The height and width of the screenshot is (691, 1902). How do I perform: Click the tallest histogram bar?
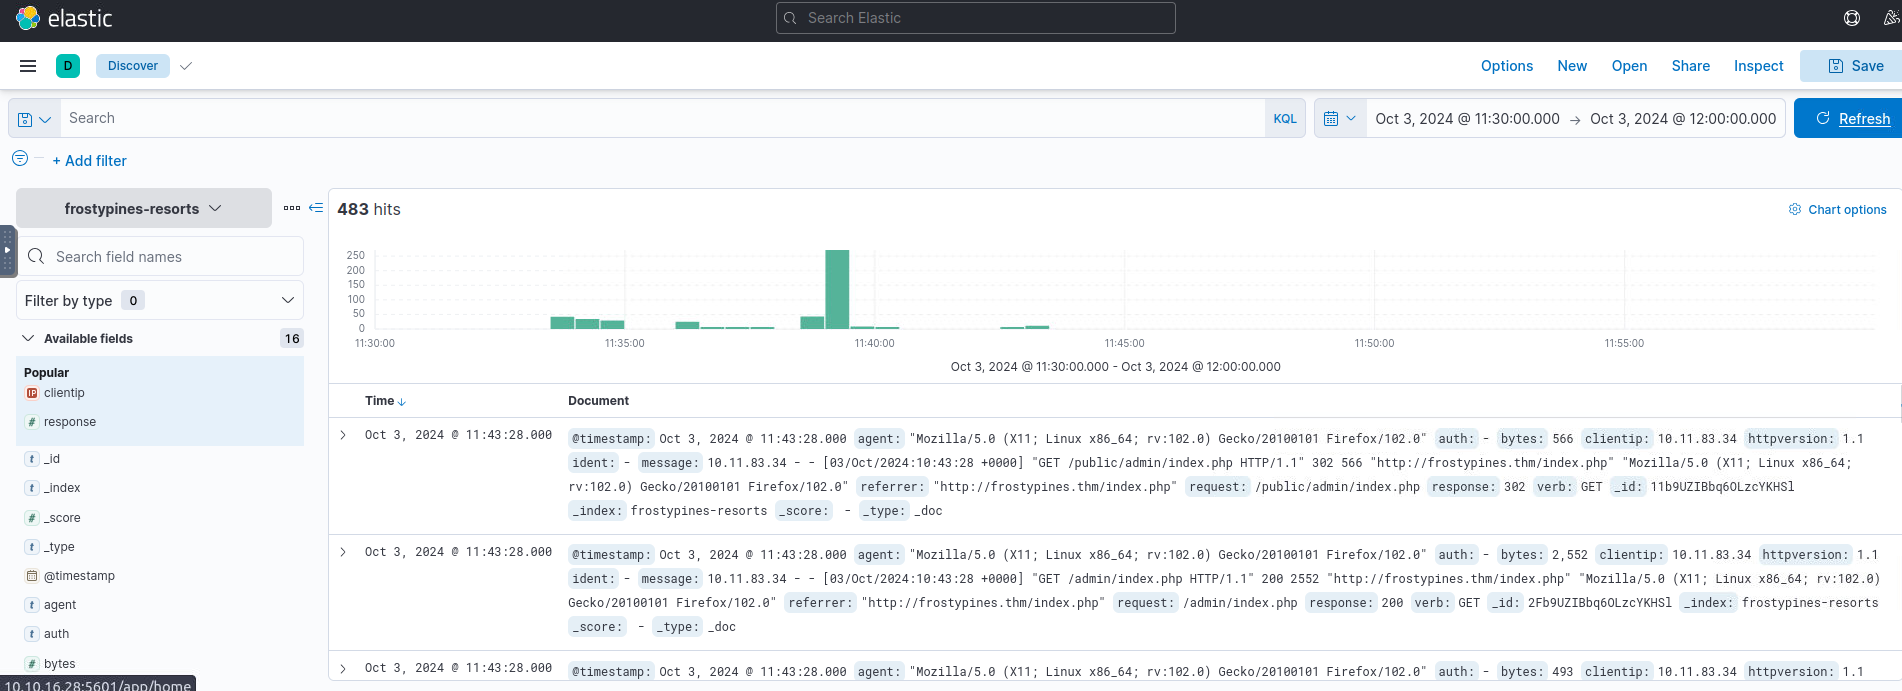(x=837, y=288)
